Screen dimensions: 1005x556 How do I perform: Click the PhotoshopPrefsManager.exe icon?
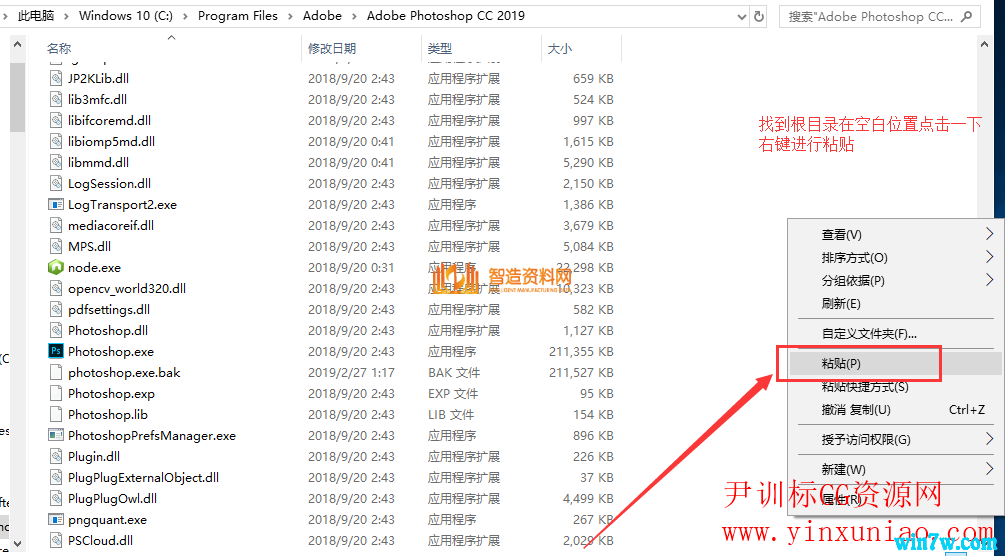pyautogui.click(x=56, y=435)
